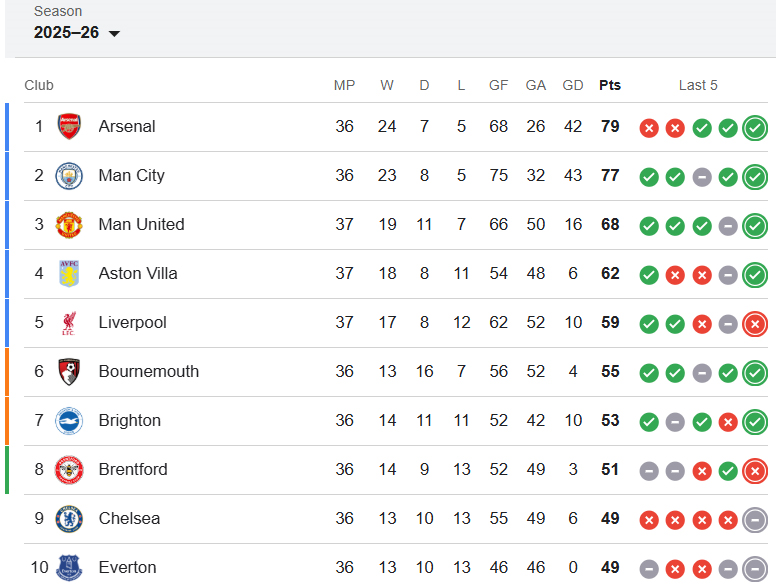Click the Man United club crest
The height and width of the screenshot is (585, 776).
click(x=69, y=225)
